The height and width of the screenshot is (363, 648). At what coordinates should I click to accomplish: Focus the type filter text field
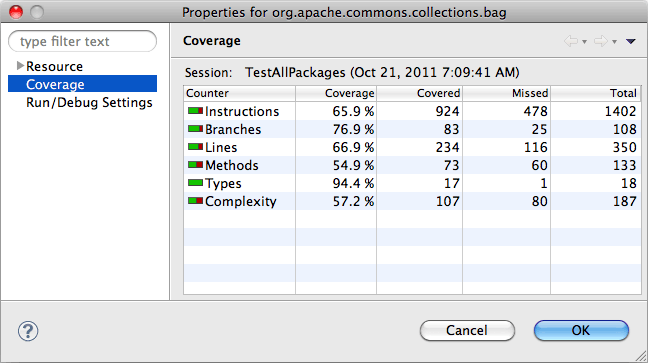click(82, 41)
